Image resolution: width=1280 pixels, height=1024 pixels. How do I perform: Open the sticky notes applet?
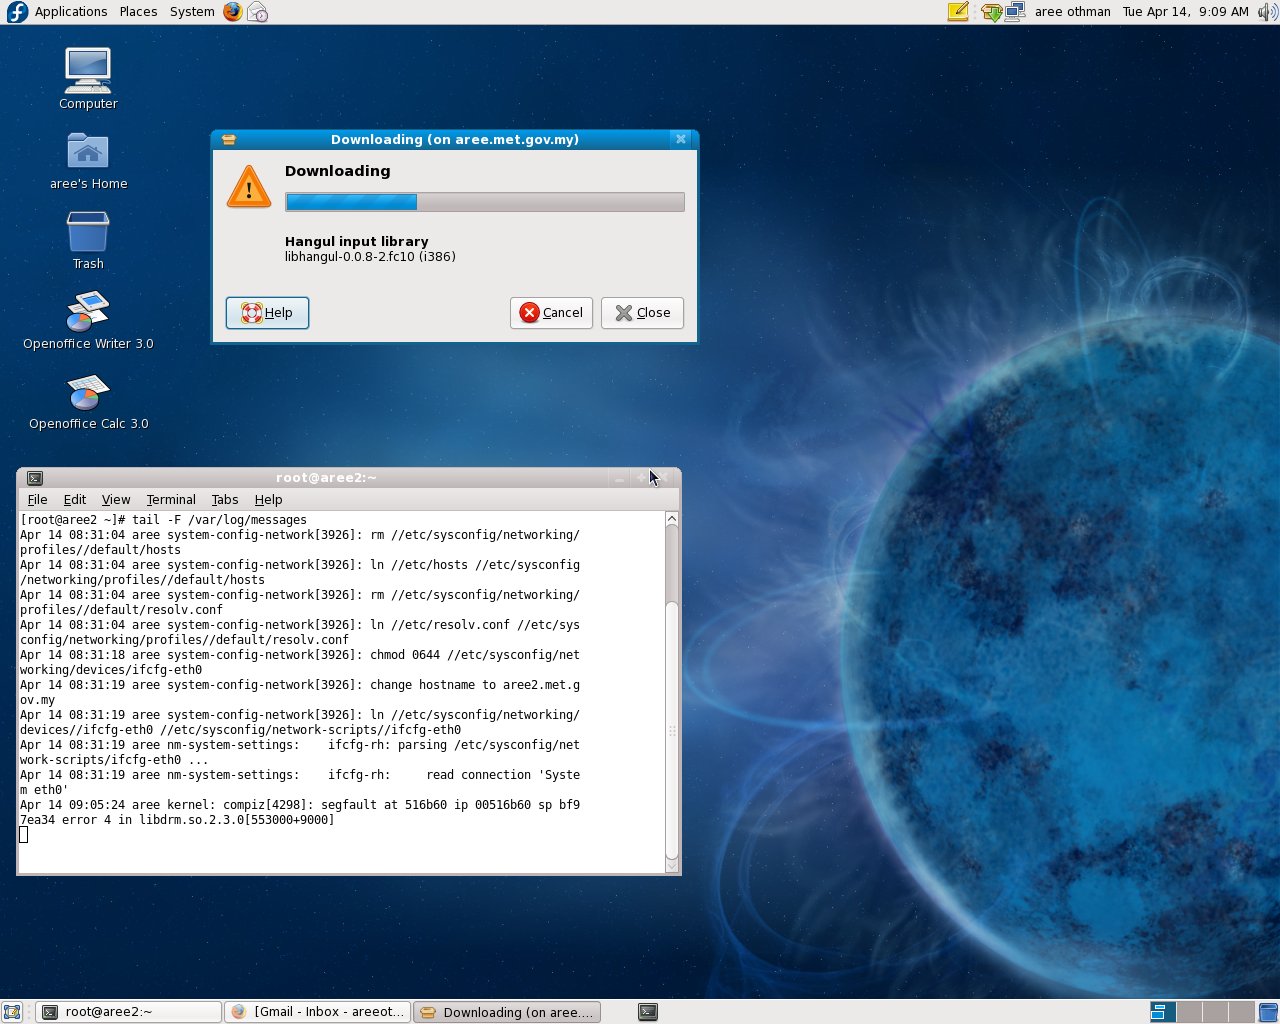(958, 12)
